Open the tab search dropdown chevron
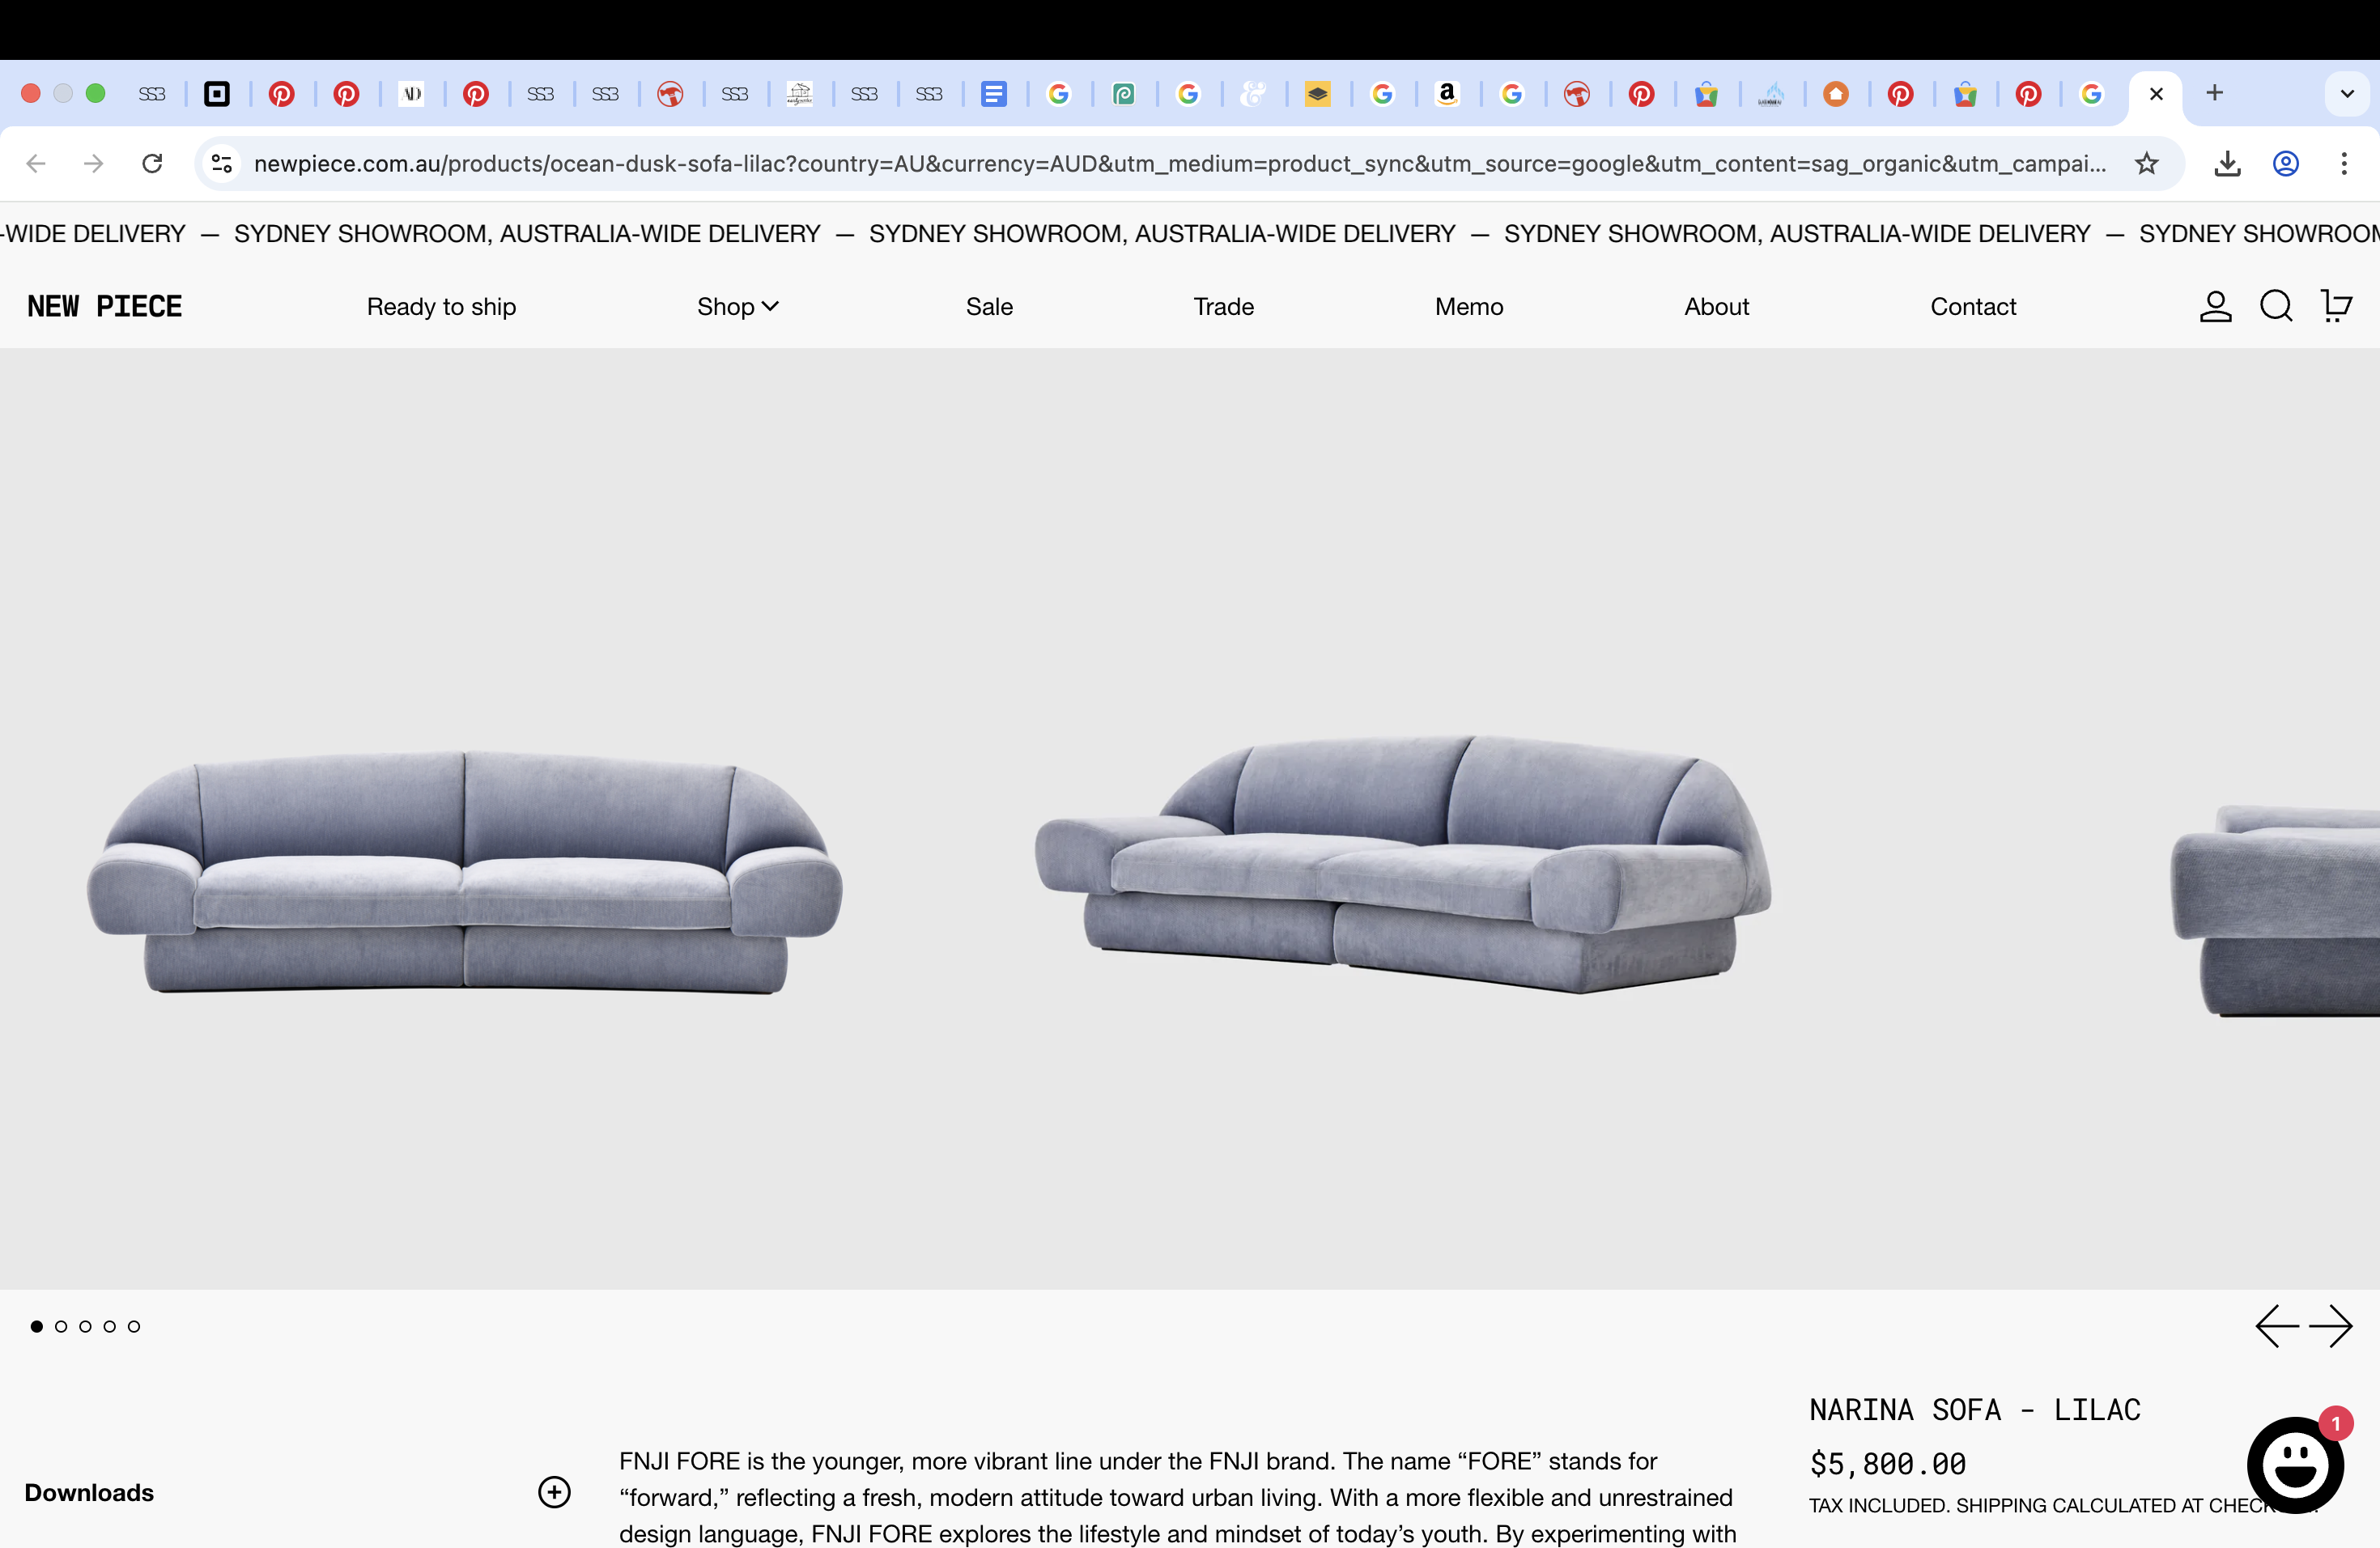 [x=2347, y=93]
